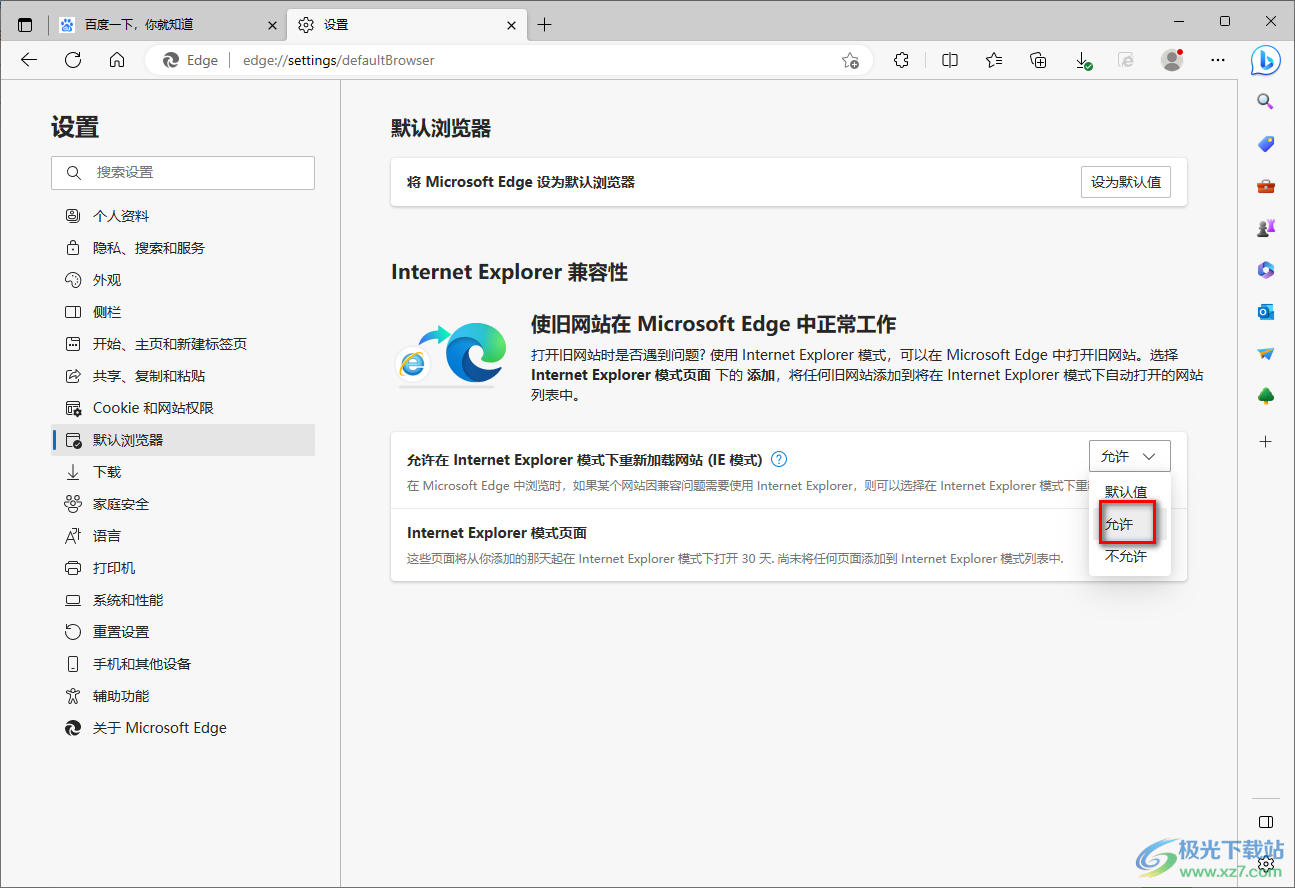Open 家庭安全 settings section
Viewport: 1295px width, 888px height.
pyautogui.click(x=183, y=504)
